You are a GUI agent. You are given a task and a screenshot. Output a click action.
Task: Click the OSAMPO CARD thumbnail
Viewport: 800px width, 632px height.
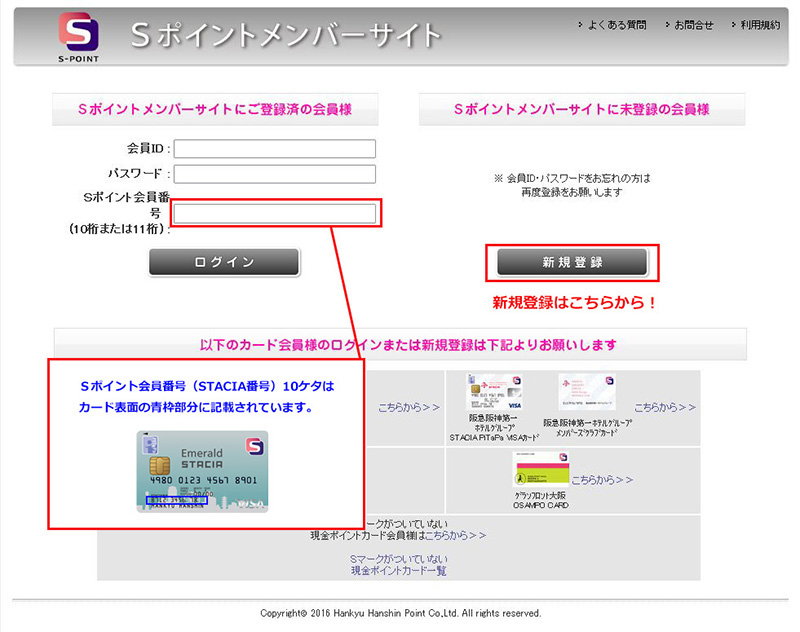click(x=540, y=473)
